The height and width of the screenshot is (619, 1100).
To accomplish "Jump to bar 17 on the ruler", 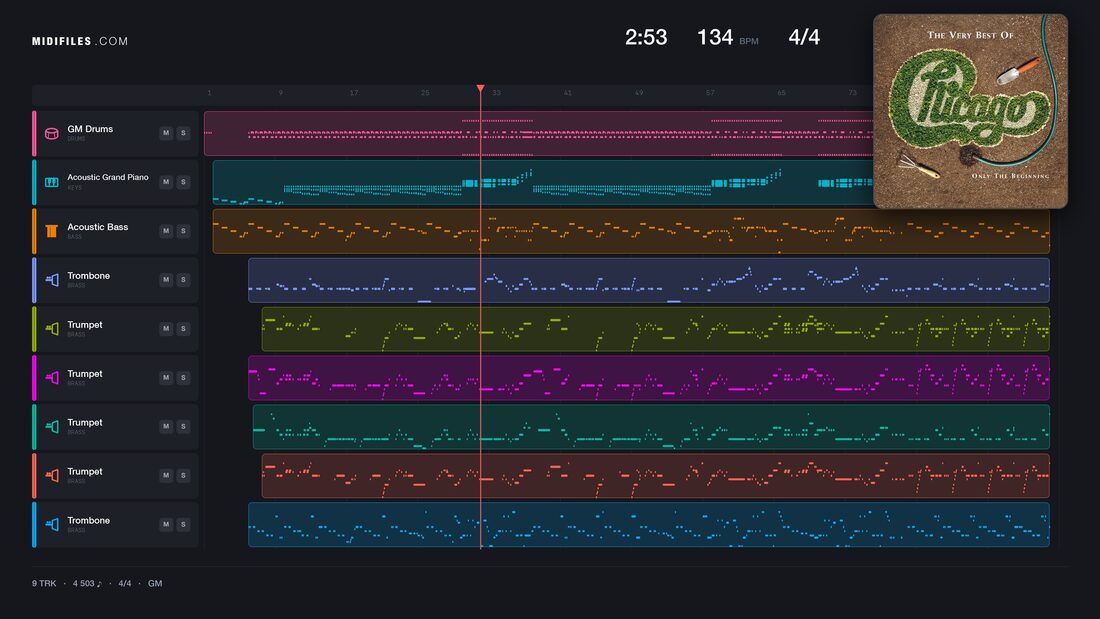I will [354, 93].
